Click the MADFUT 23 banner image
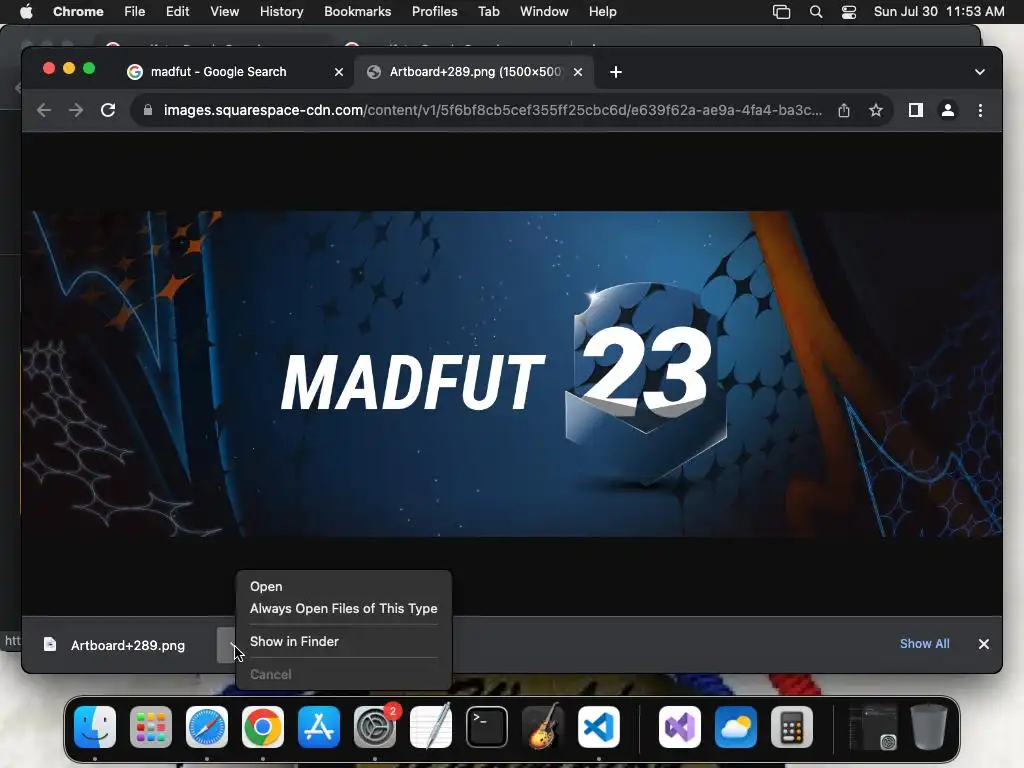The height and width of the screenshot is (768, 1024). 512,374
